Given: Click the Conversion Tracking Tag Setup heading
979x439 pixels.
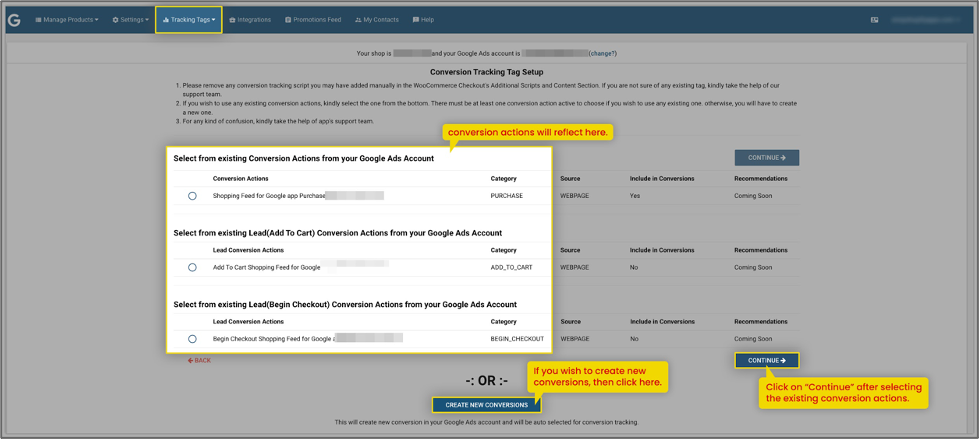Looking at the screenshot, I should coord(486,72).
